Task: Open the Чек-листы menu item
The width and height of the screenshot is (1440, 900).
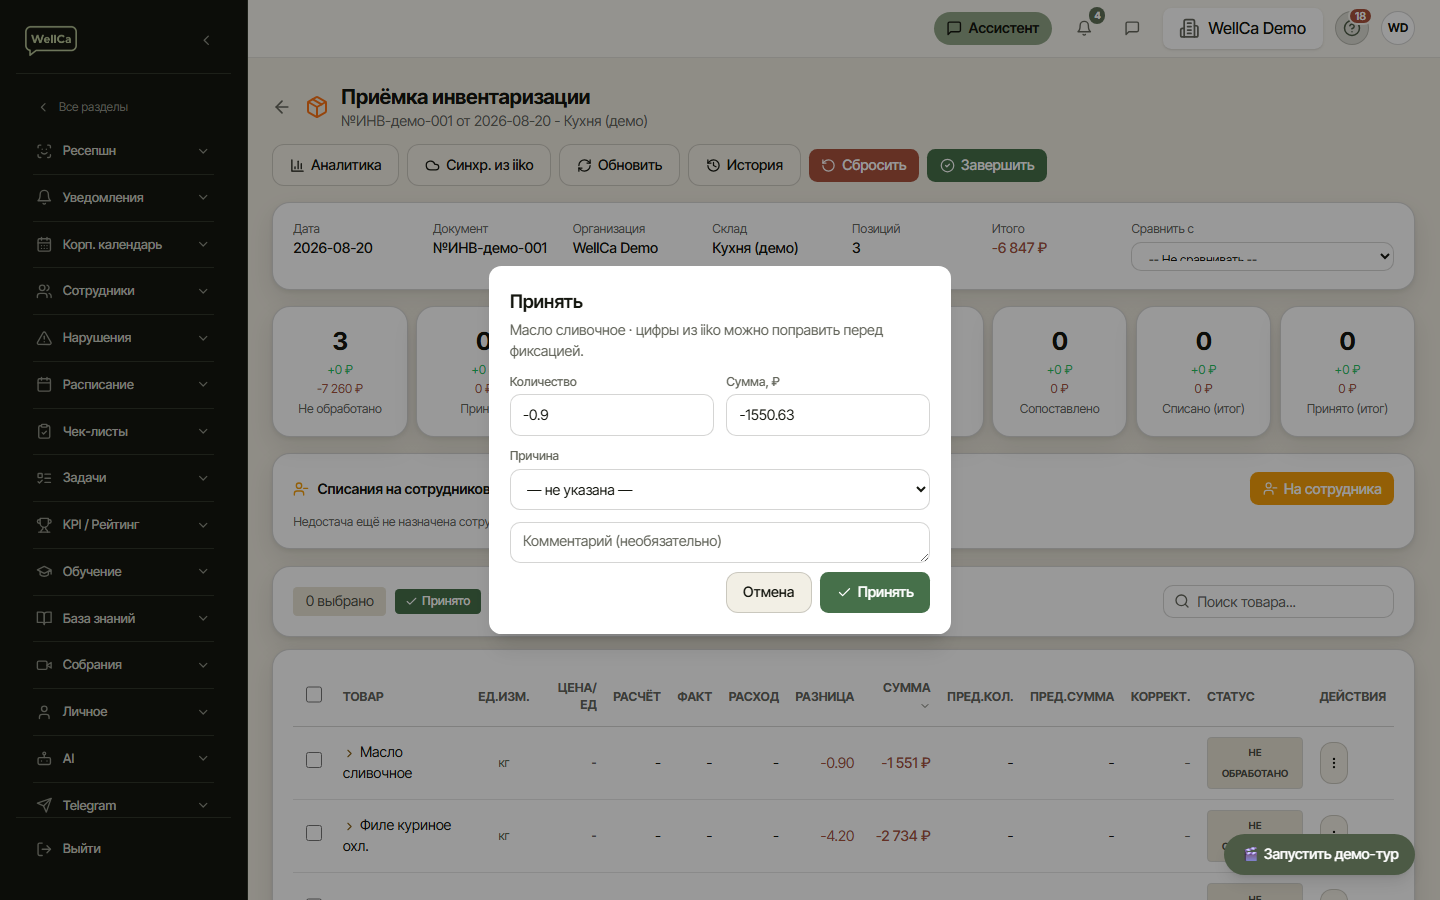Action: pos(123,432)
